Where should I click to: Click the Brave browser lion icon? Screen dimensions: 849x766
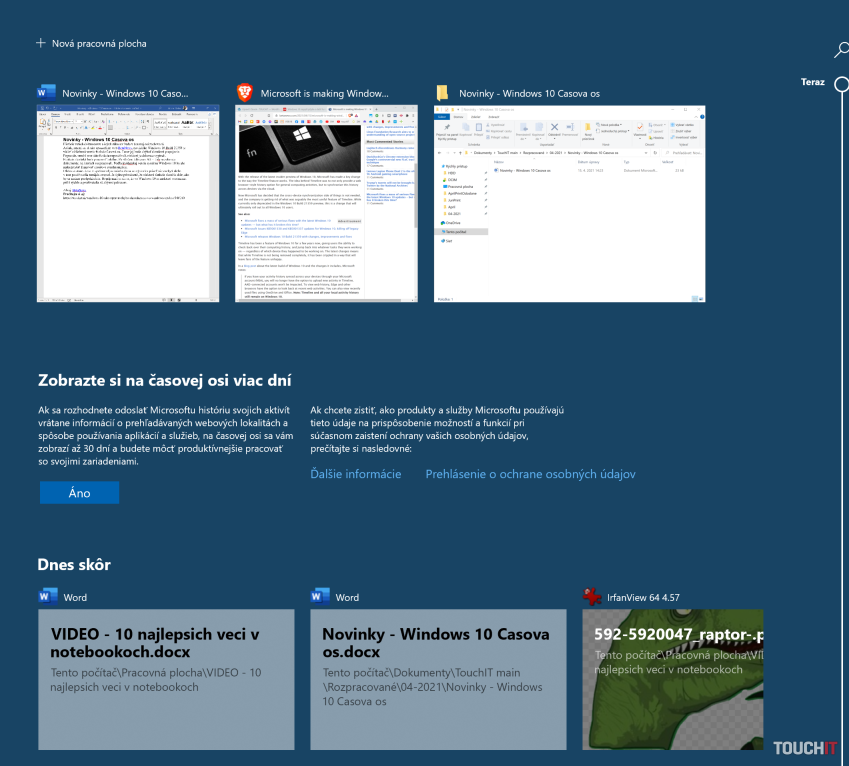245,93
